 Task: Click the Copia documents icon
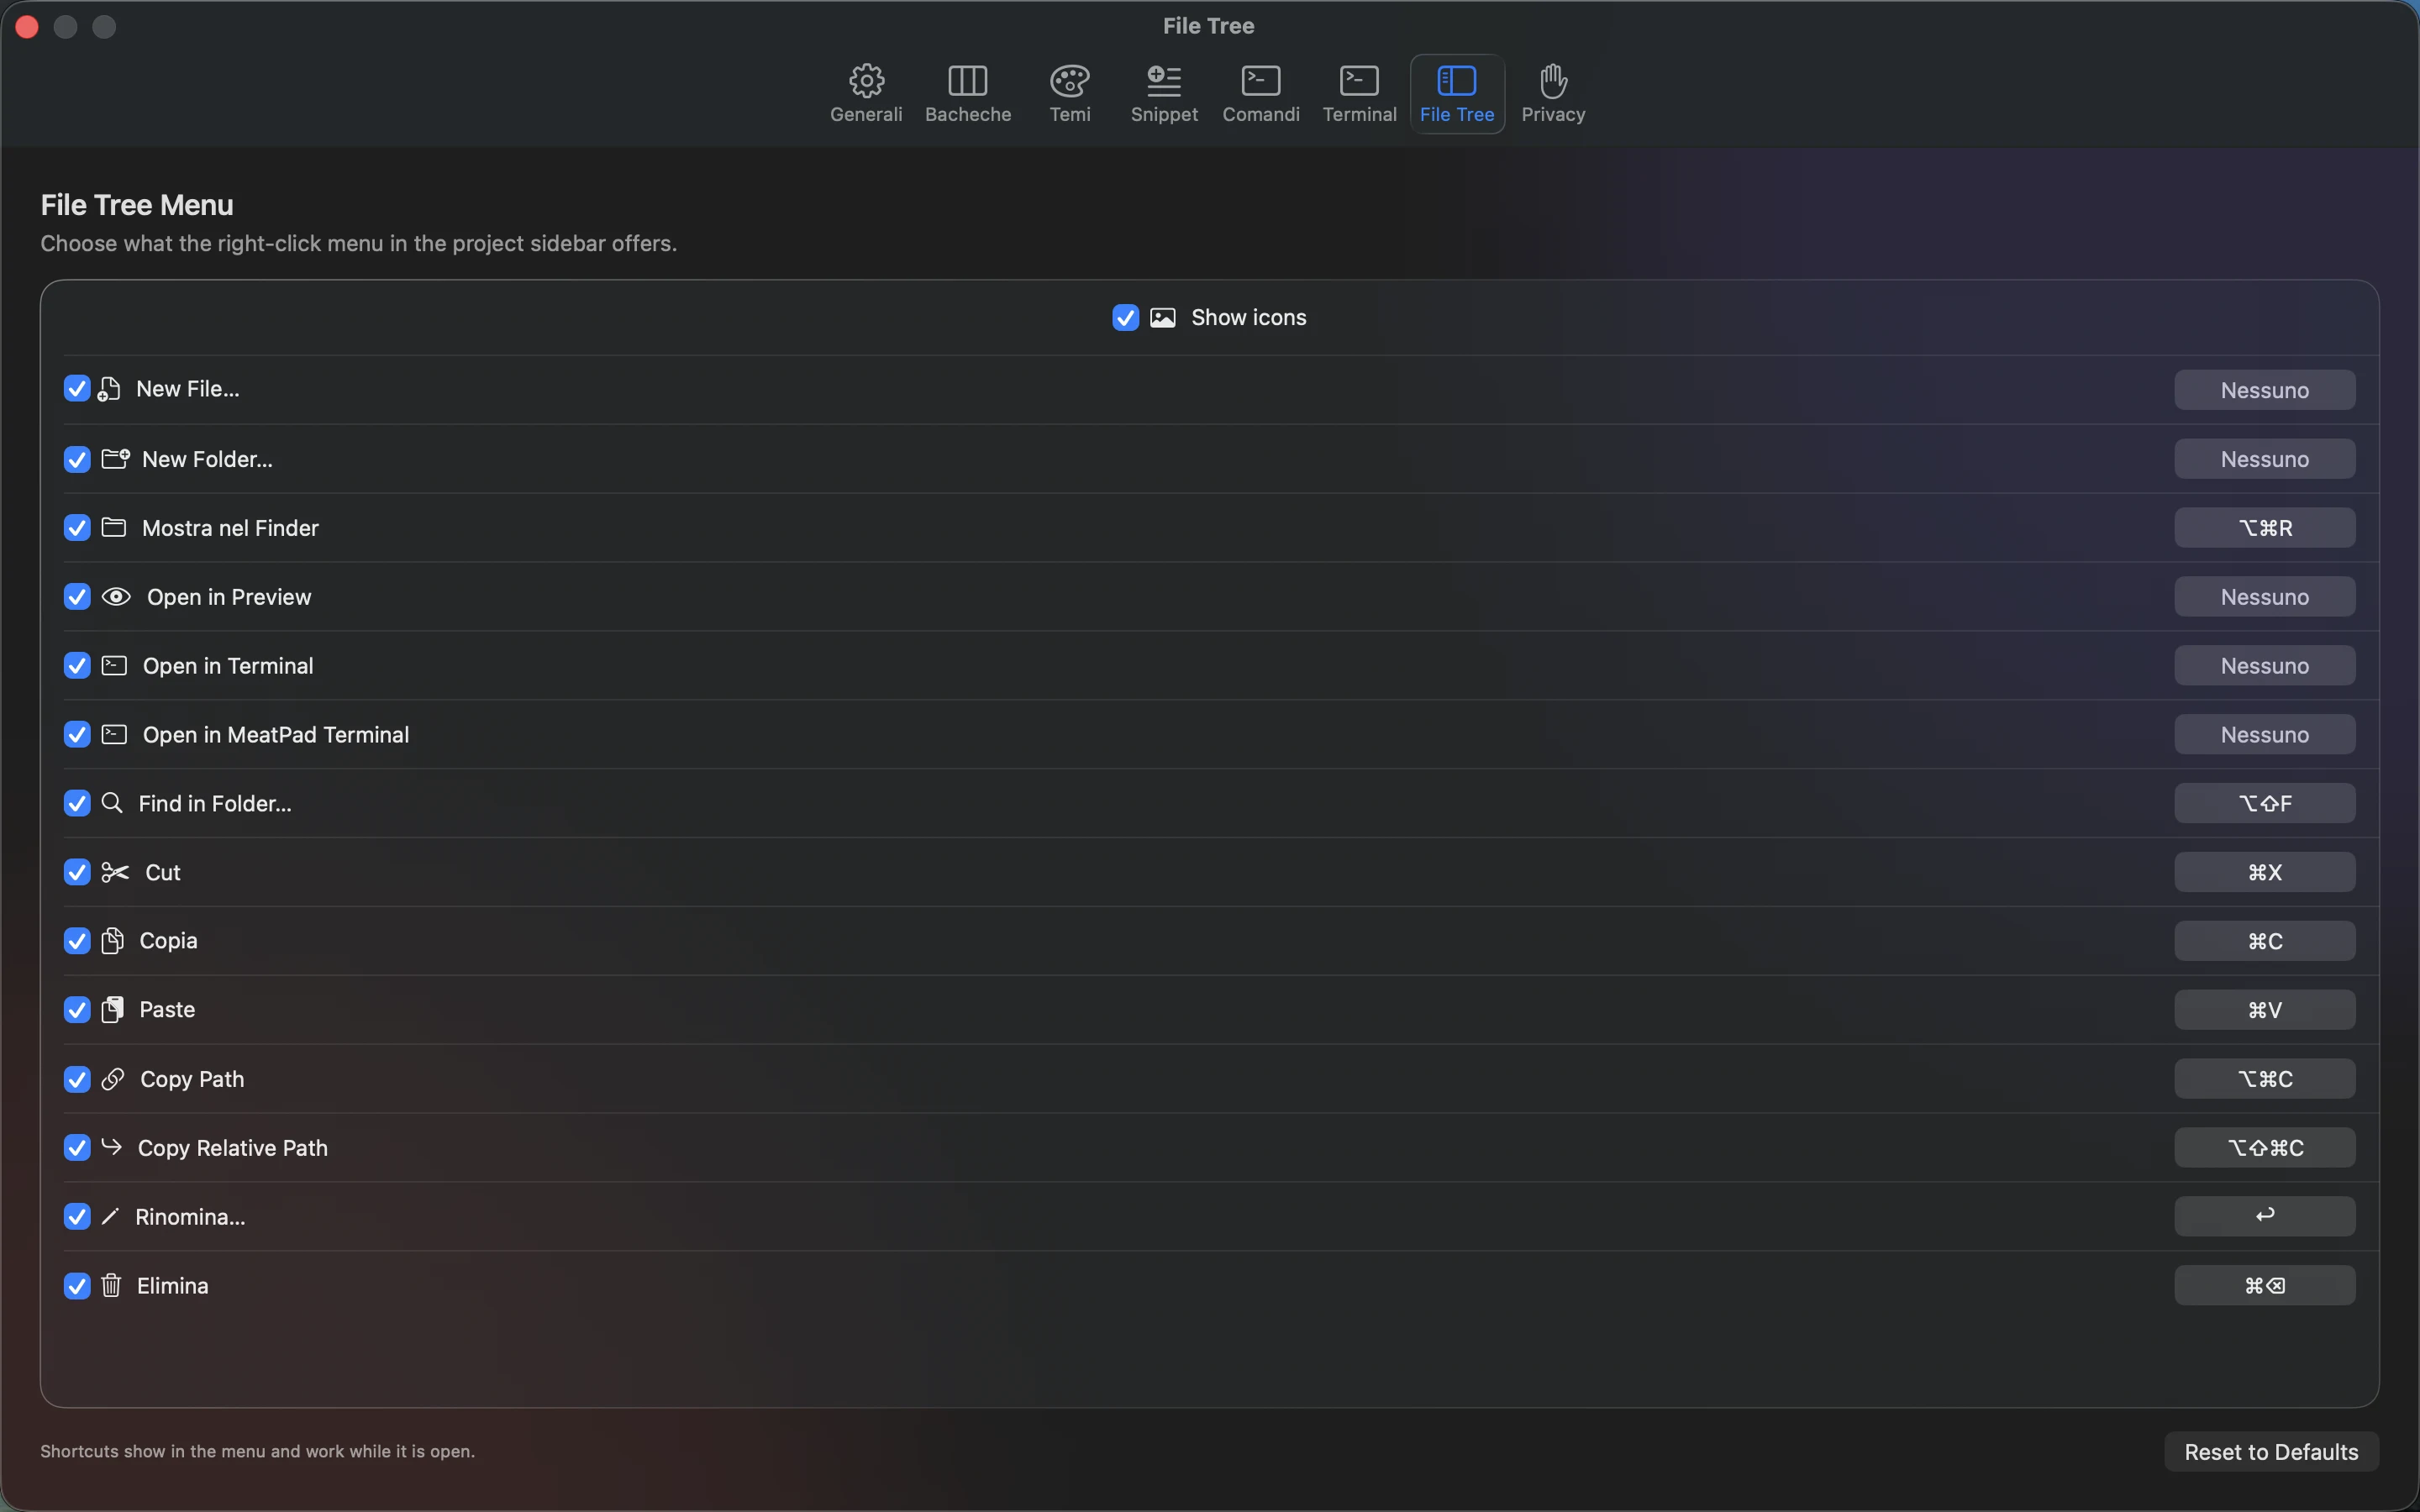(112, 941)
